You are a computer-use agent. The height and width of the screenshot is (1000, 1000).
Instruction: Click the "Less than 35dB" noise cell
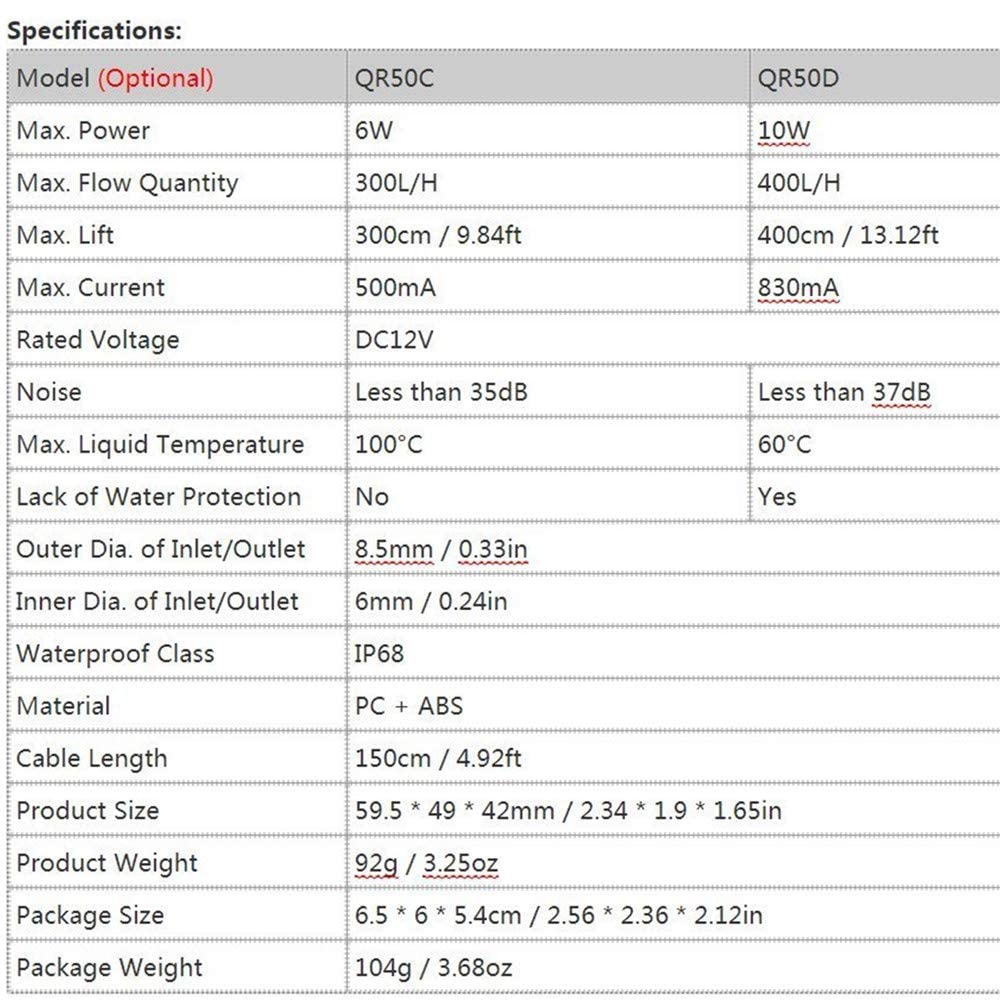coord(441,392)
